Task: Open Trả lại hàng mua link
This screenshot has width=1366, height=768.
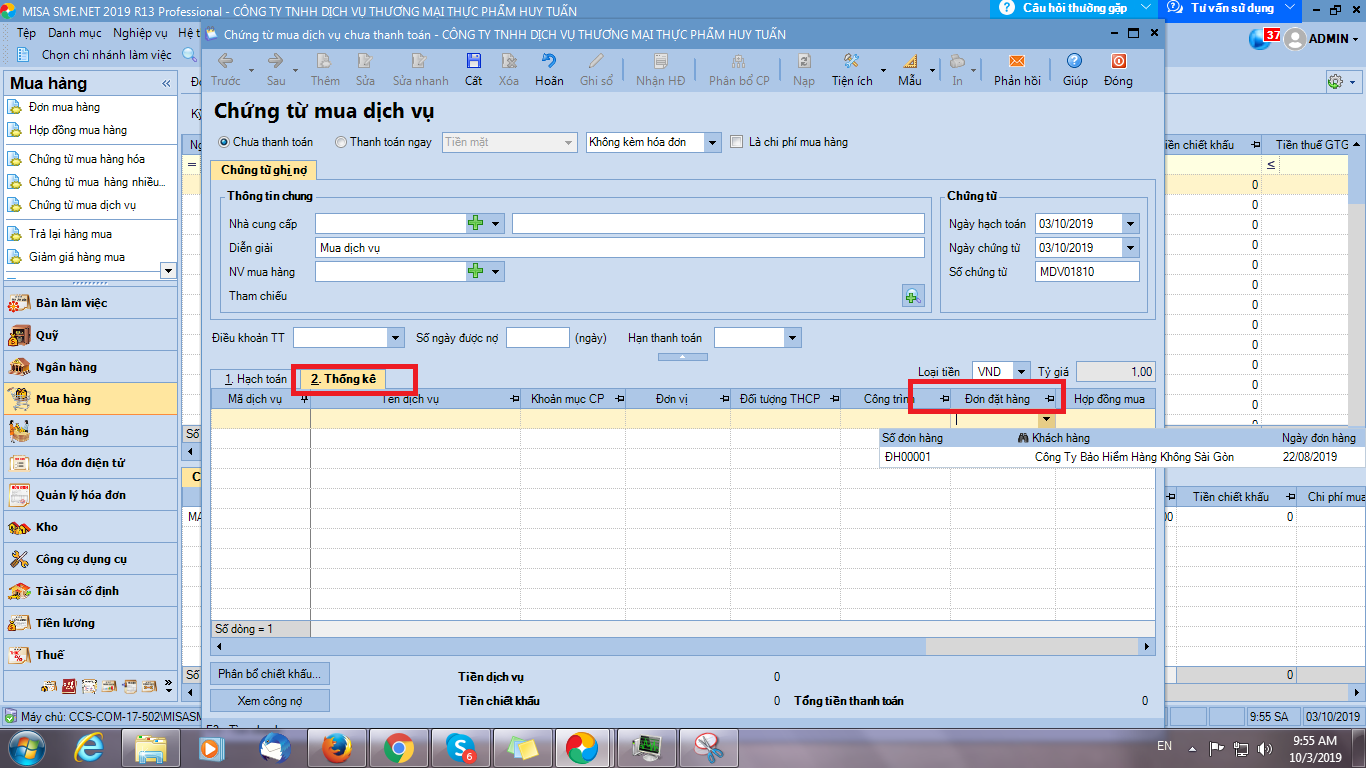Action: coord(70,234)
